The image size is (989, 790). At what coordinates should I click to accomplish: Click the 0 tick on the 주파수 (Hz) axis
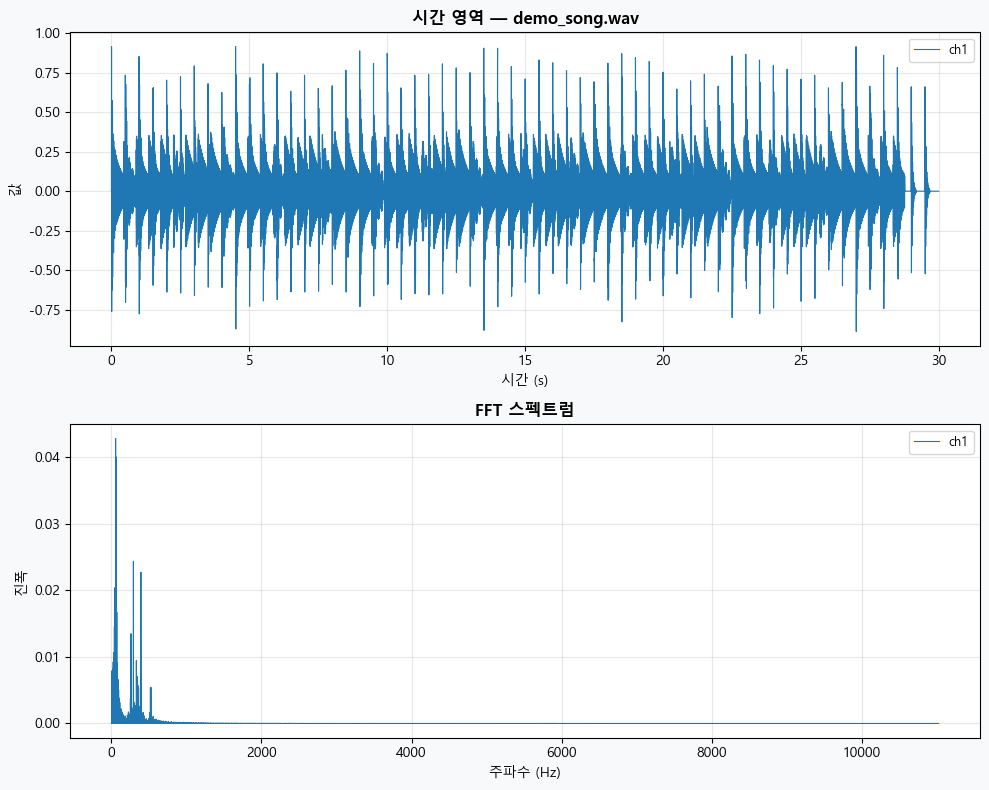coord(112,752)
